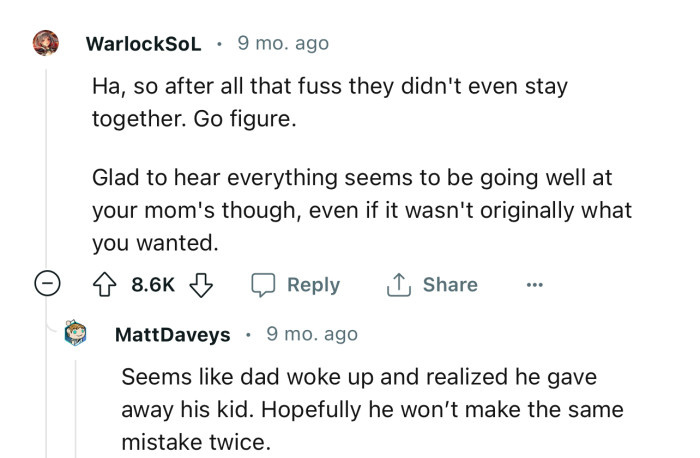Downvote WarlockSoL's comment
The image size is (700, 458).
pos(201,285)
